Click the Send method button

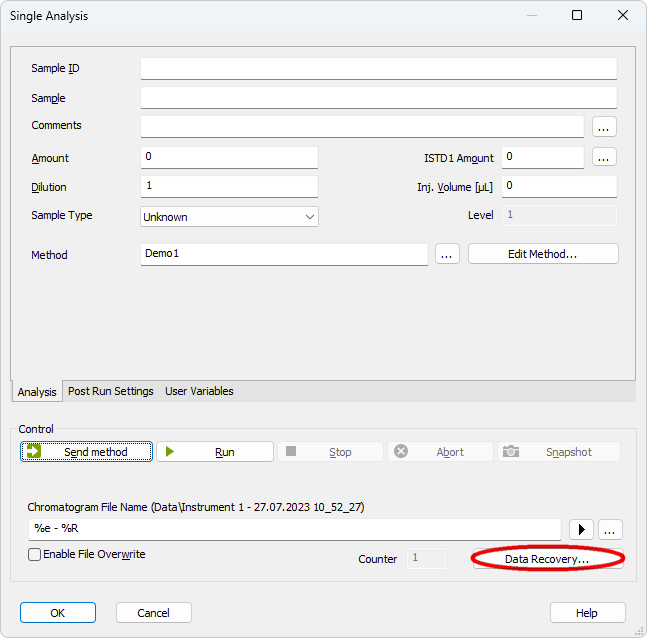pos(86,452)
